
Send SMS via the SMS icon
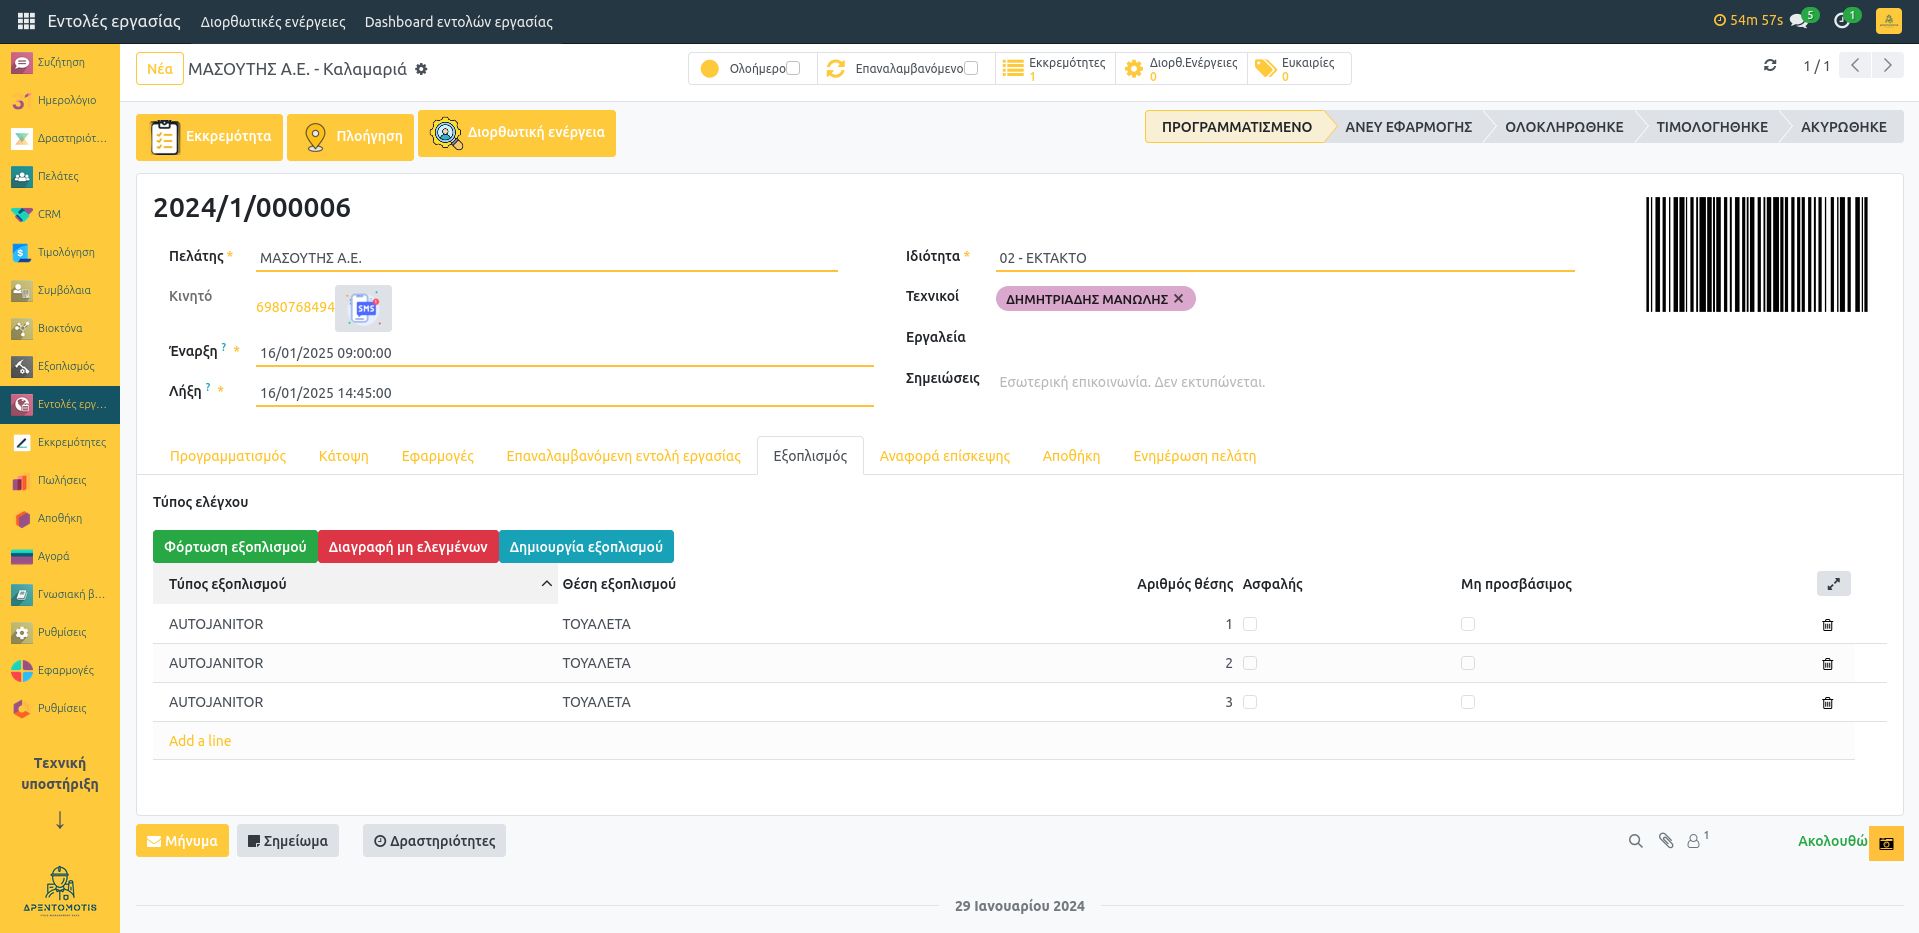[363, 308]
